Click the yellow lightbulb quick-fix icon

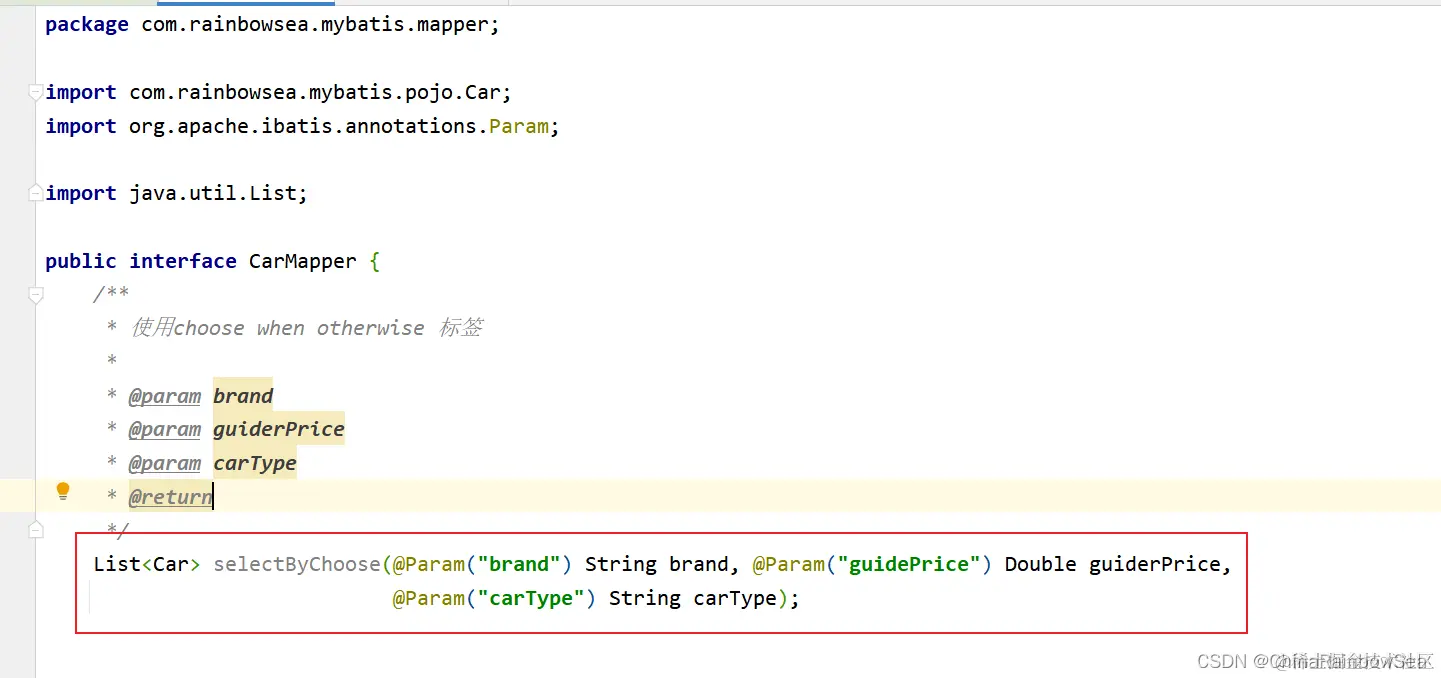point(63,491)
